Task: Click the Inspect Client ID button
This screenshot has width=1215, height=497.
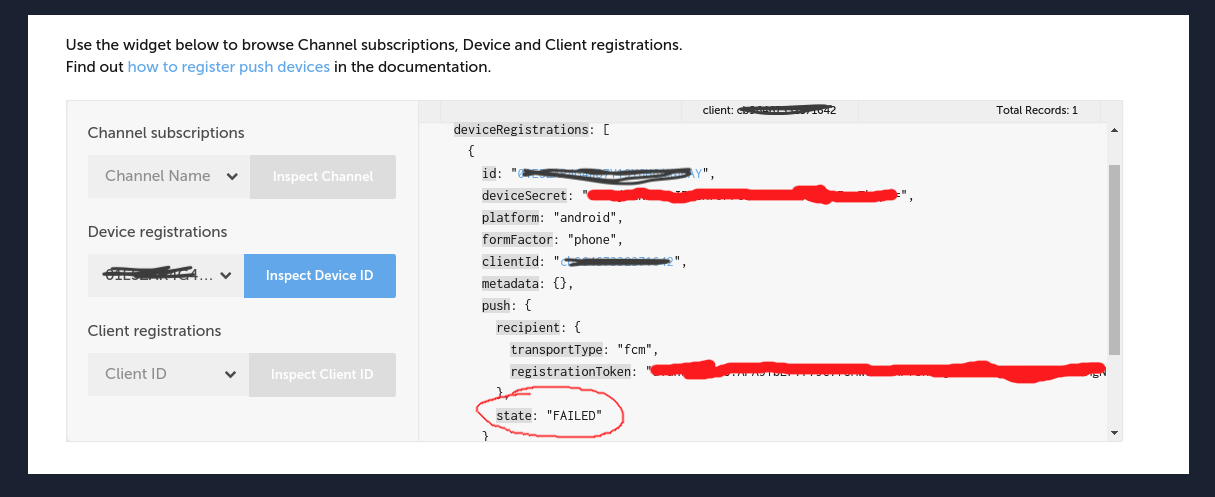Action: click(323, 374)
